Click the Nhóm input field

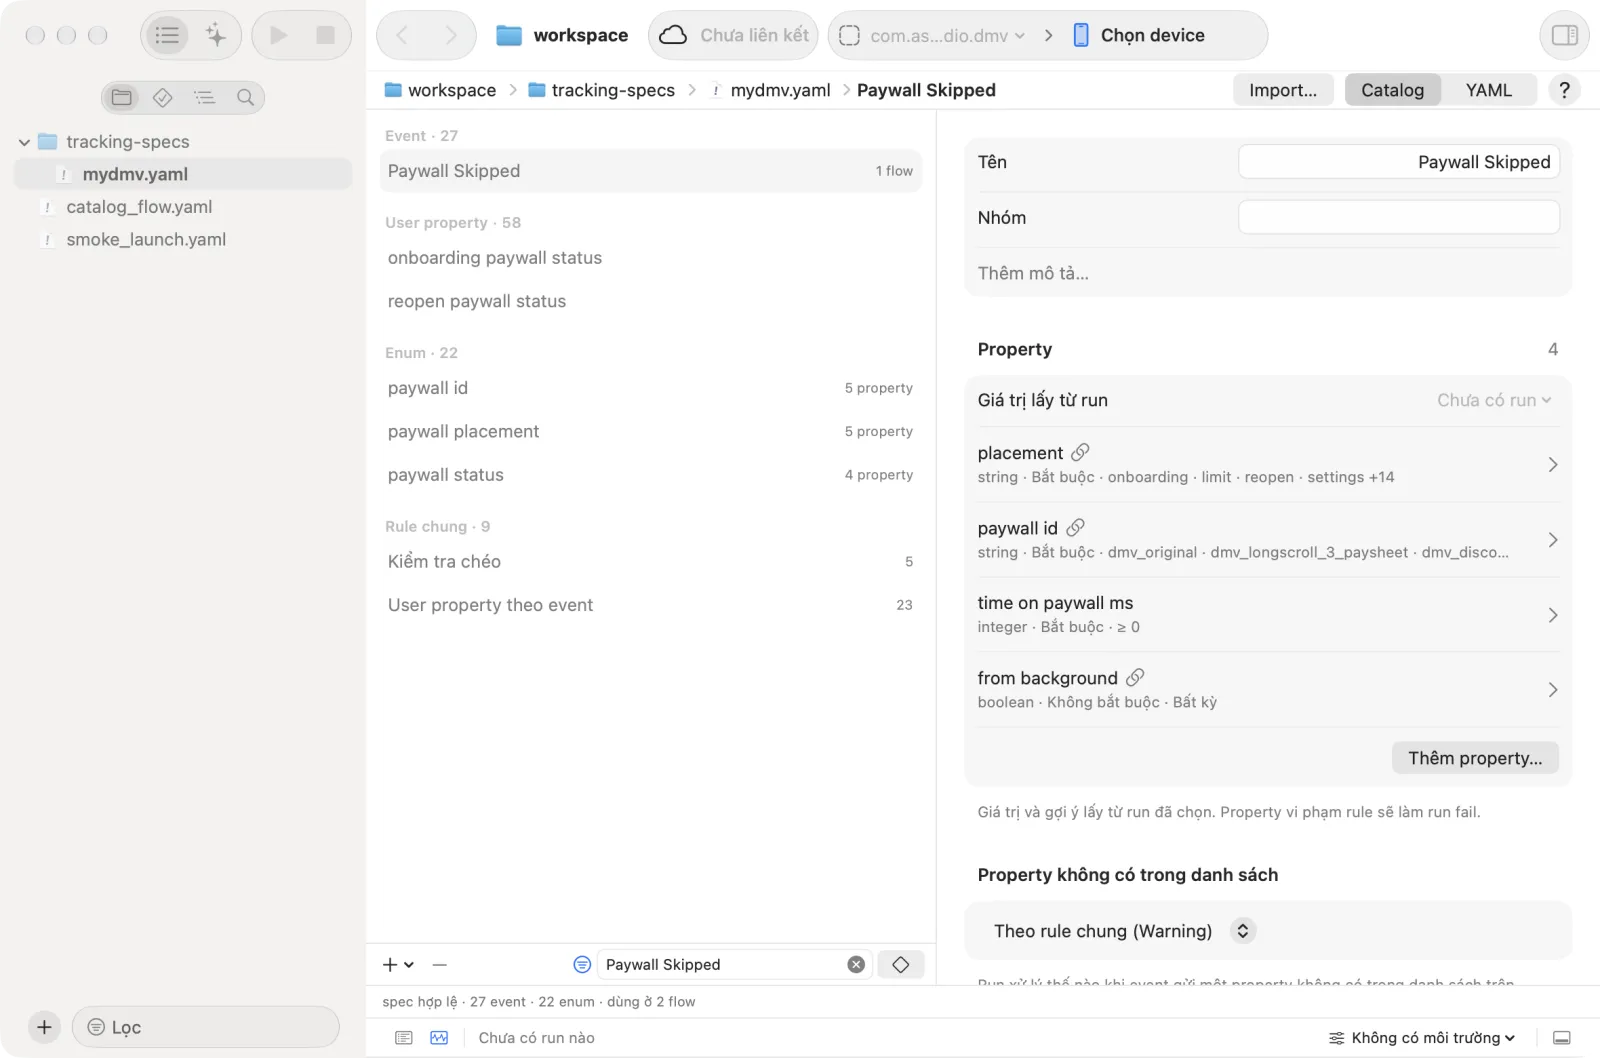[x=1399, y=218]
